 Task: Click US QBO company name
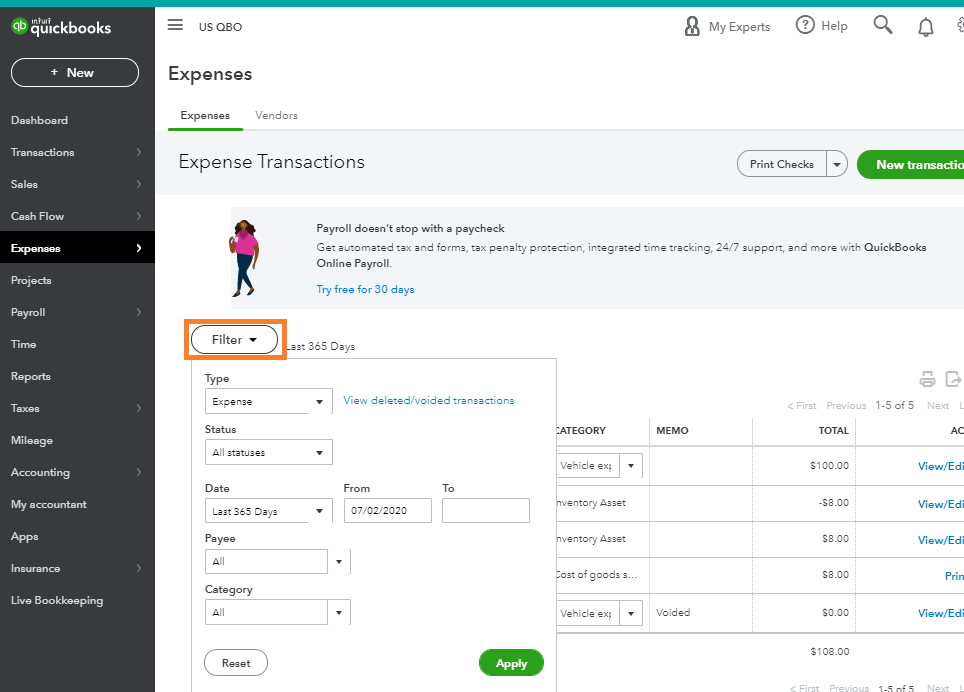coord(220,26)
